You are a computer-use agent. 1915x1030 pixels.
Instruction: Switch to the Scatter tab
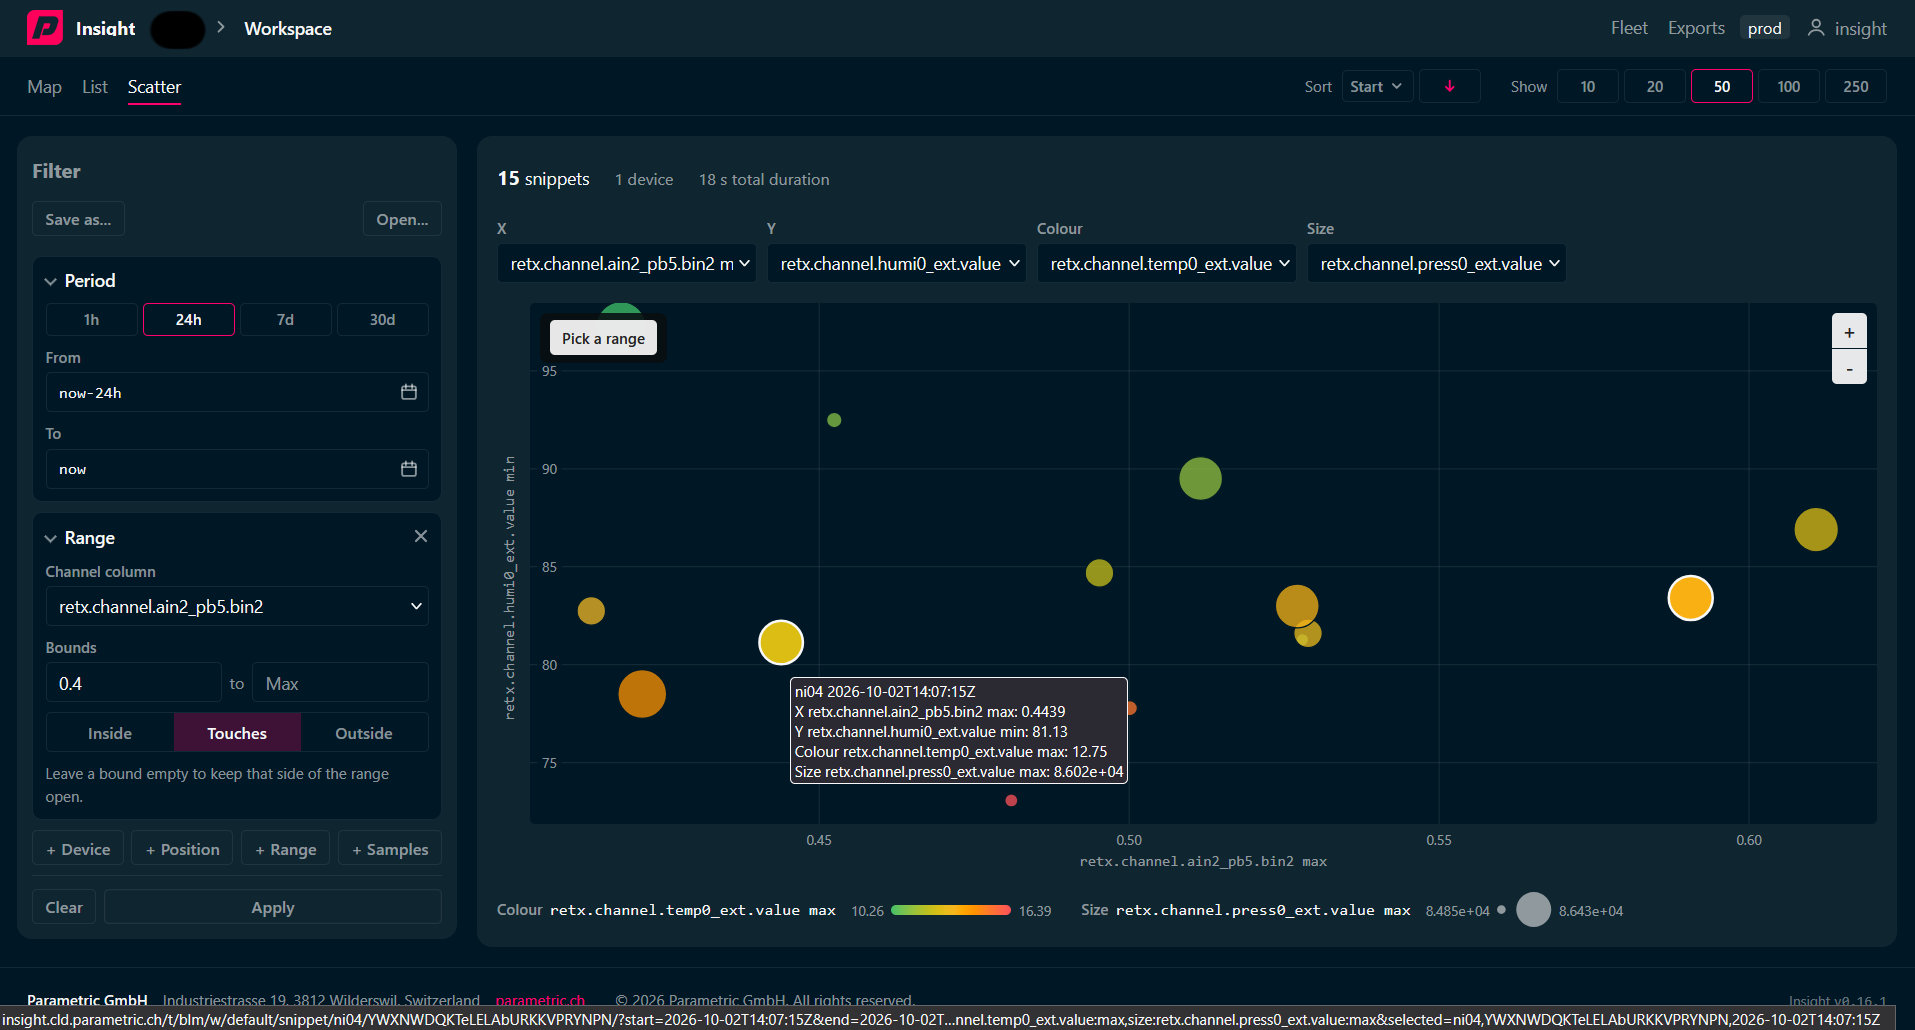[154, 87]
